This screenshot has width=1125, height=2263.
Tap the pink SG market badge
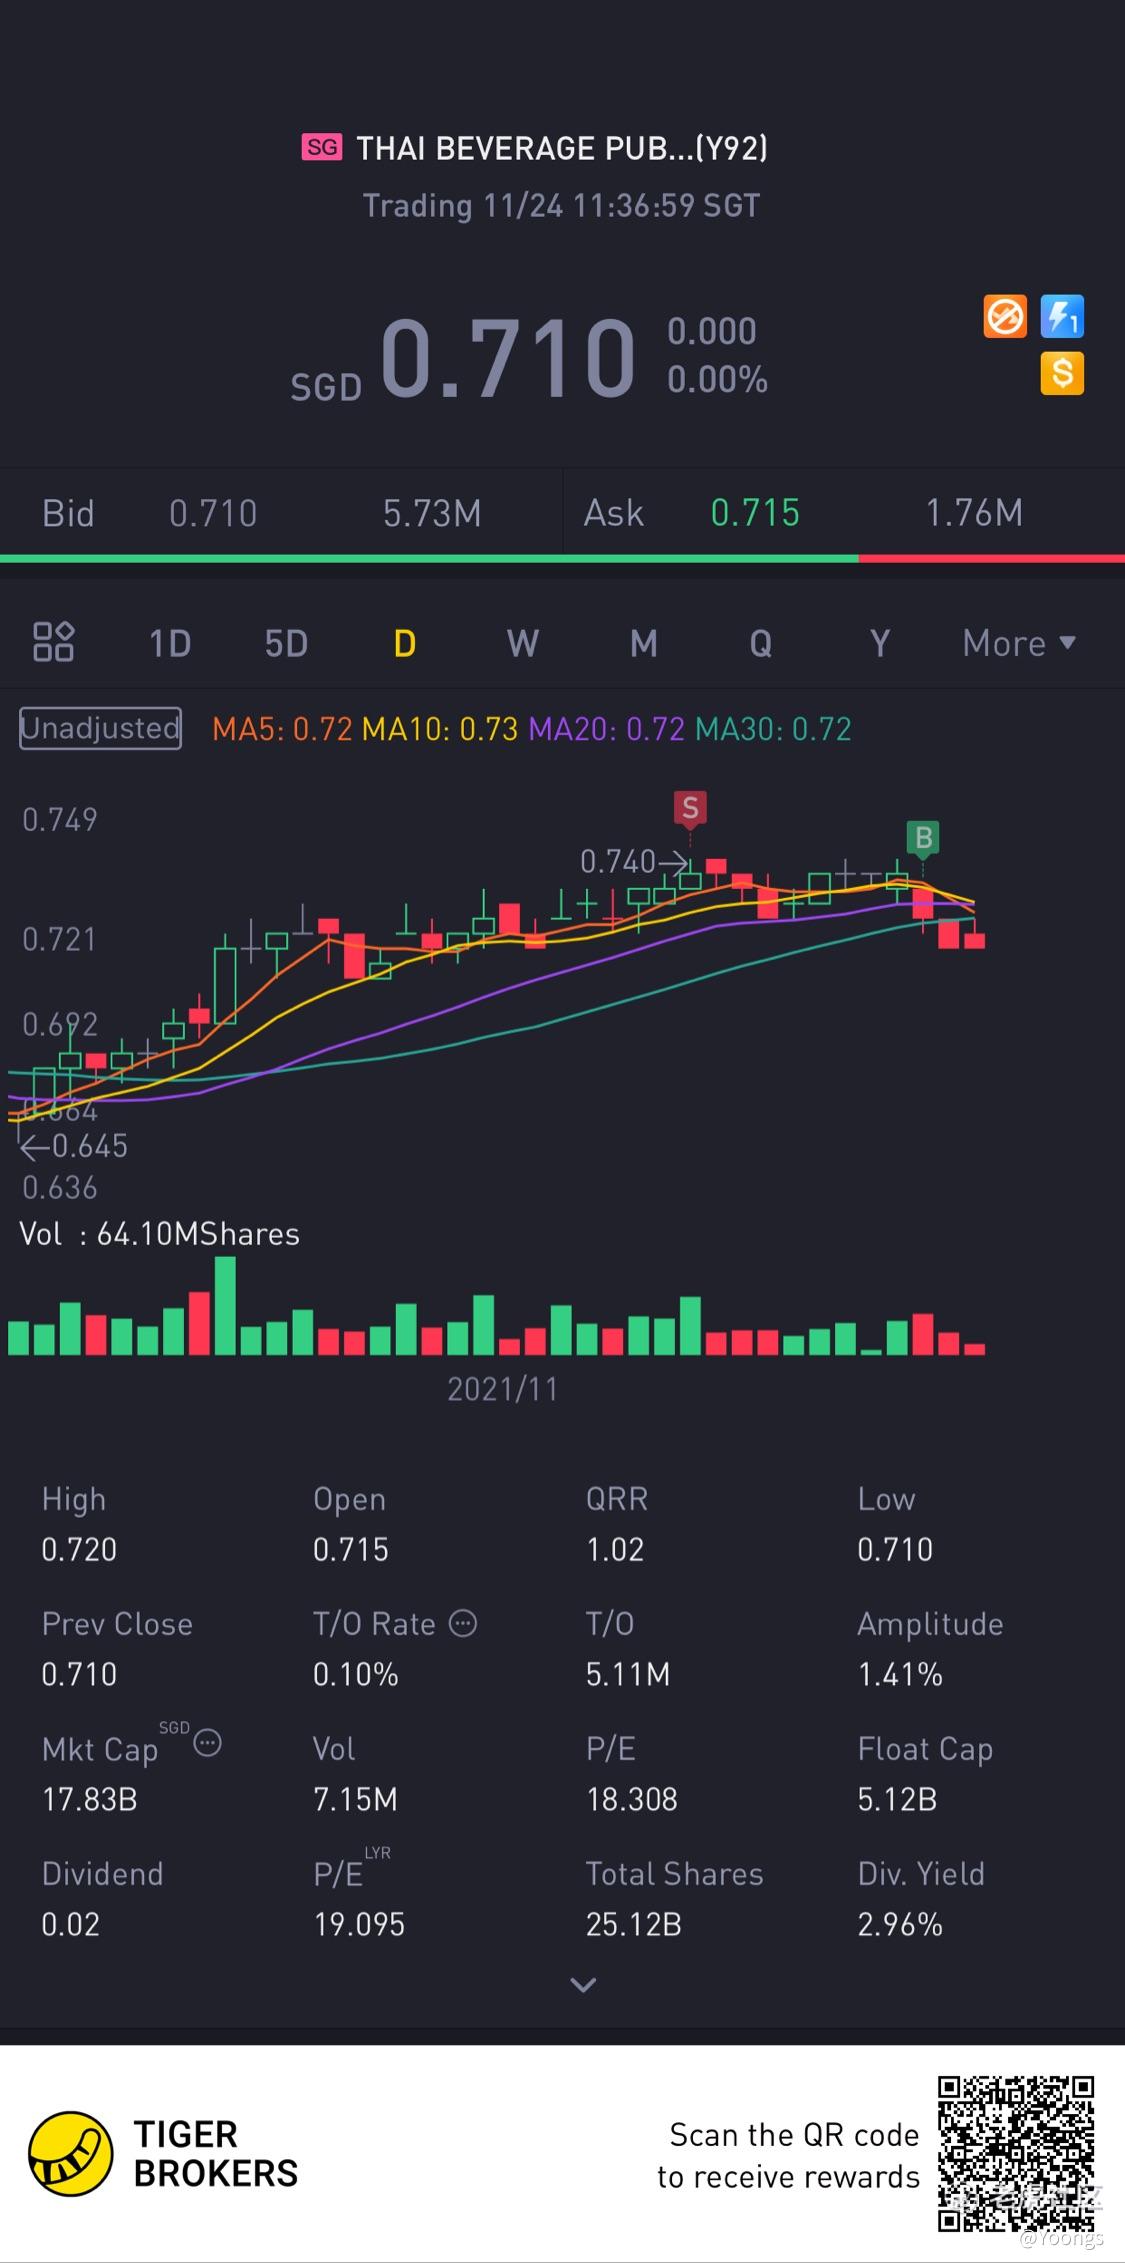click(322, 148)
